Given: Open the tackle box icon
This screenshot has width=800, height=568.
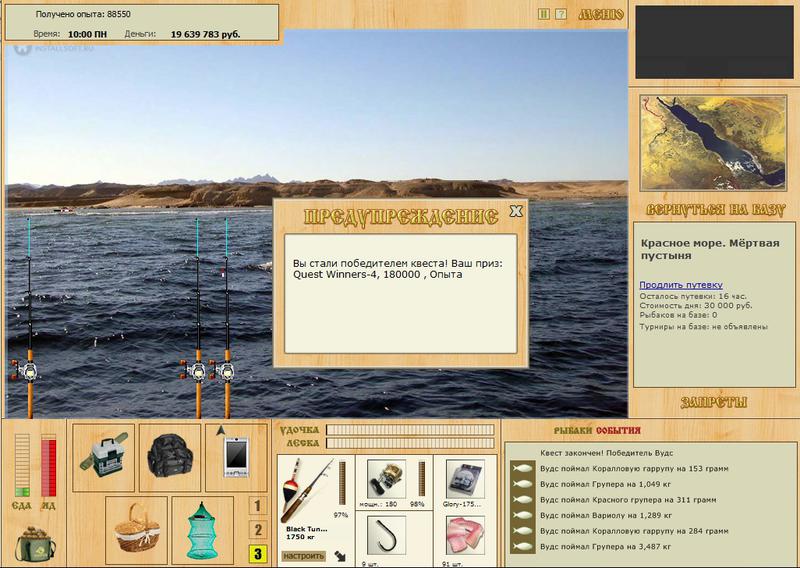Looking at the screenshot, I should click(104, 457).
